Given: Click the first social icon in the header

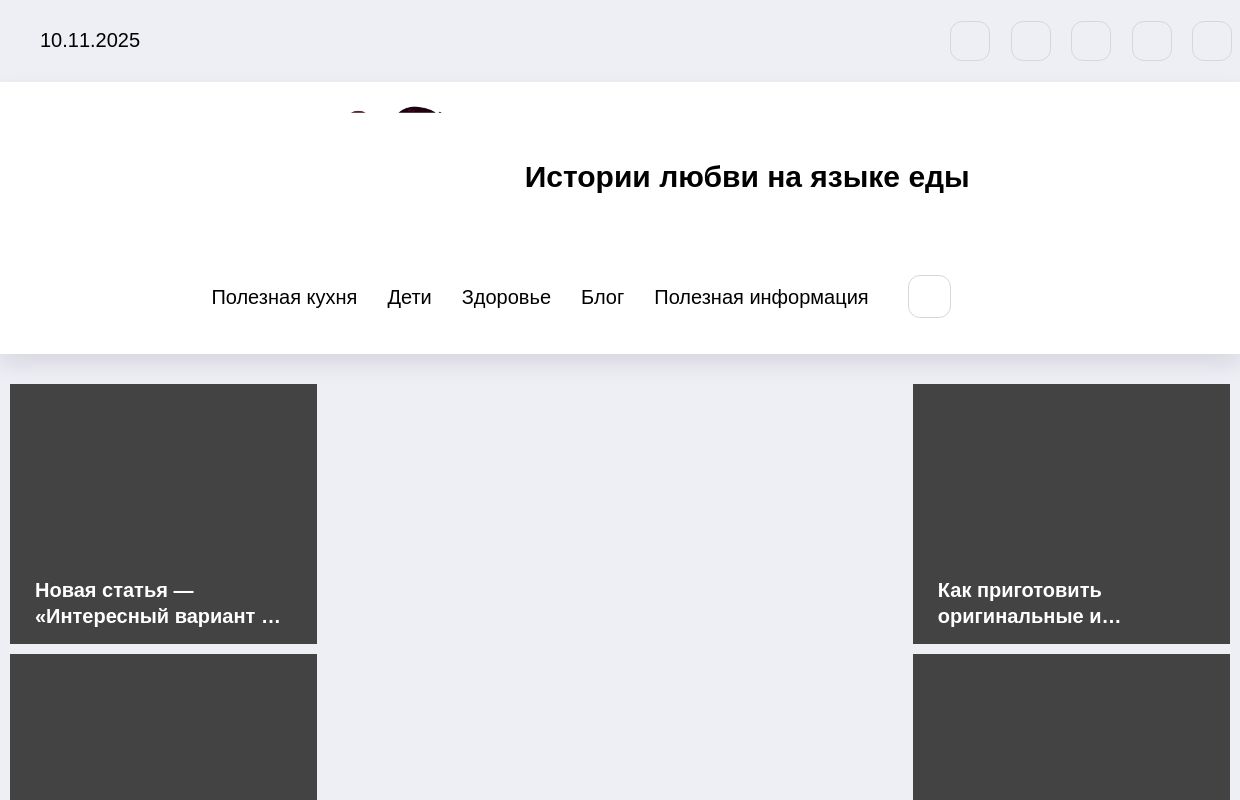Looking at the screenshot, I should point(969,41).
